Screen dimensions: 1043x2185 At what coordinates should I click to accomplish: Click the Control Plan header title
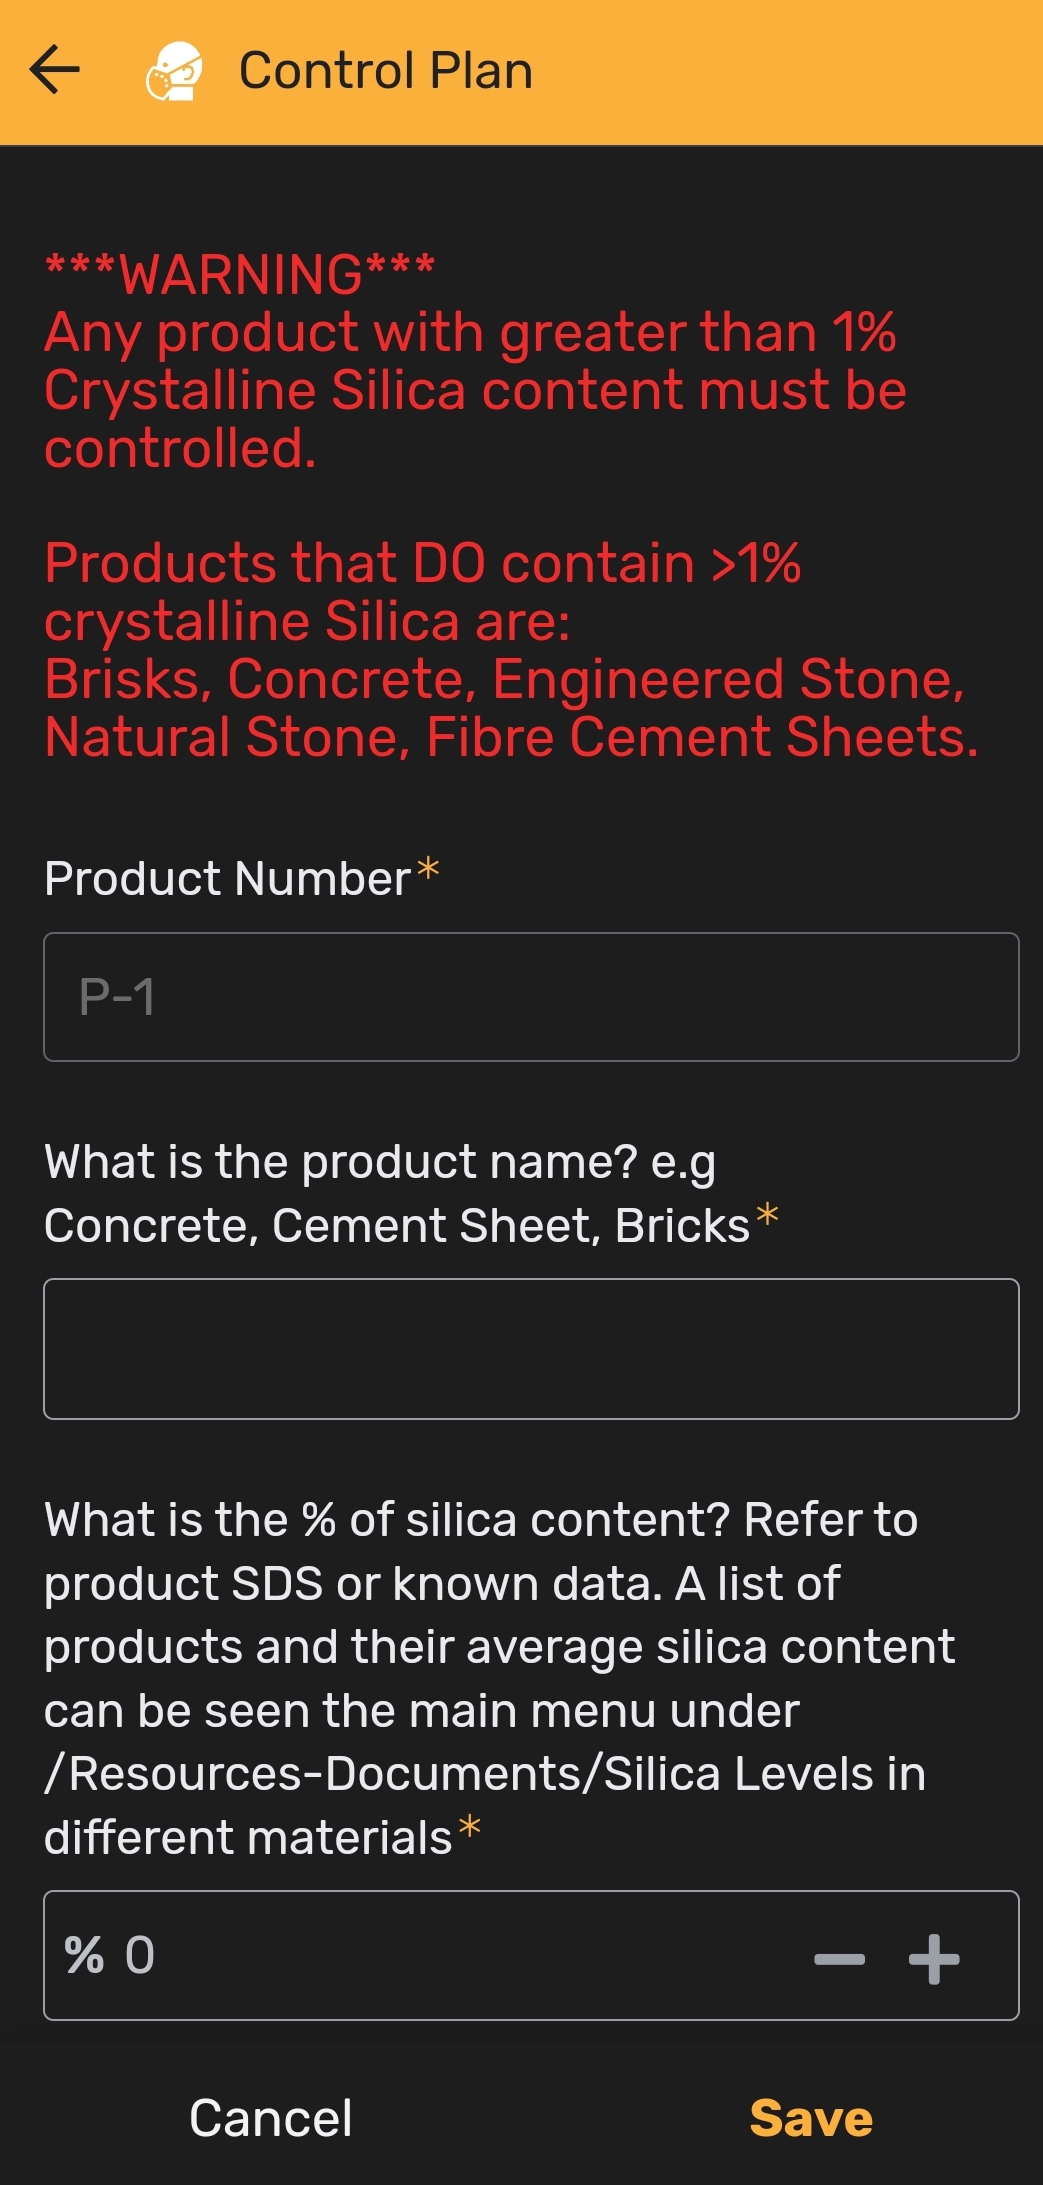[x=386, y=71]
